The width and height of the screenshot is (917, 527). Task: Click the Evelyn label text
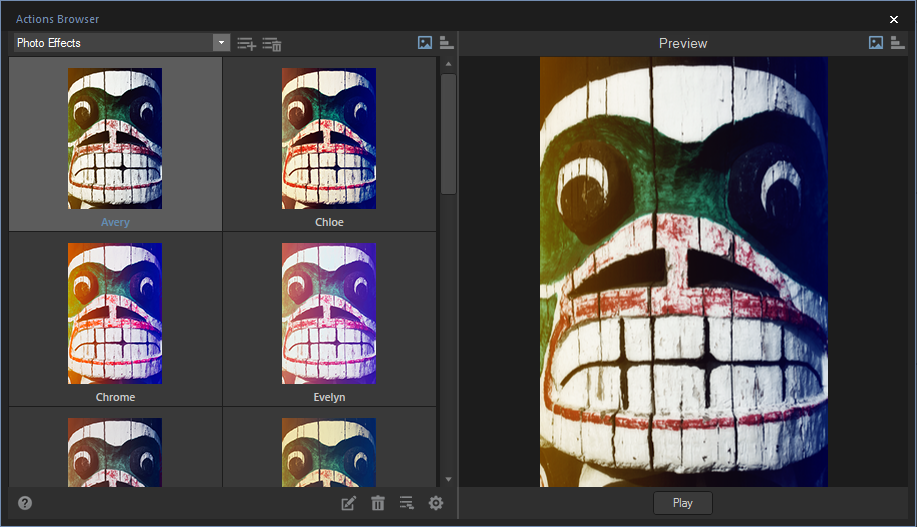(329, 397)
